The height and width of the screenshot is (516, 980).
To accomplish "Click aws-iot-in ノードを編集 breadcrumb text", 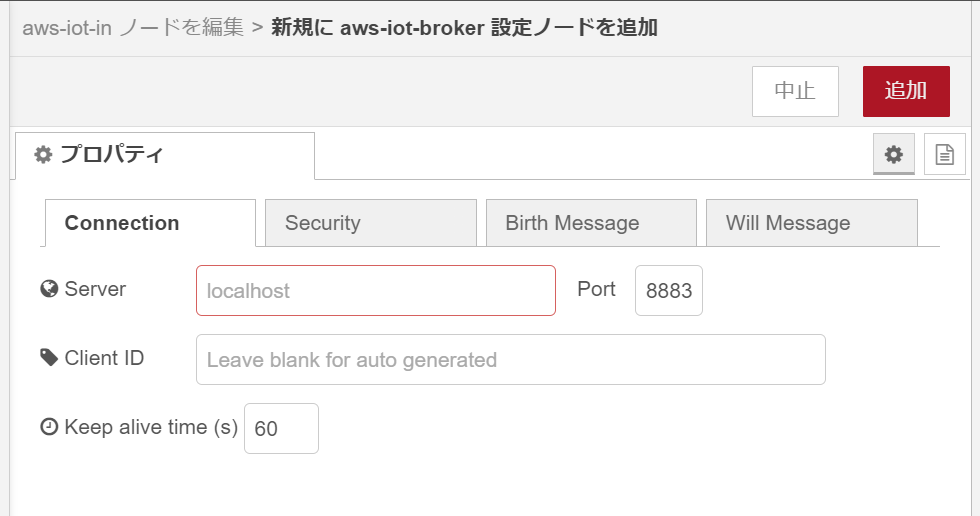I will coord(132,27).
